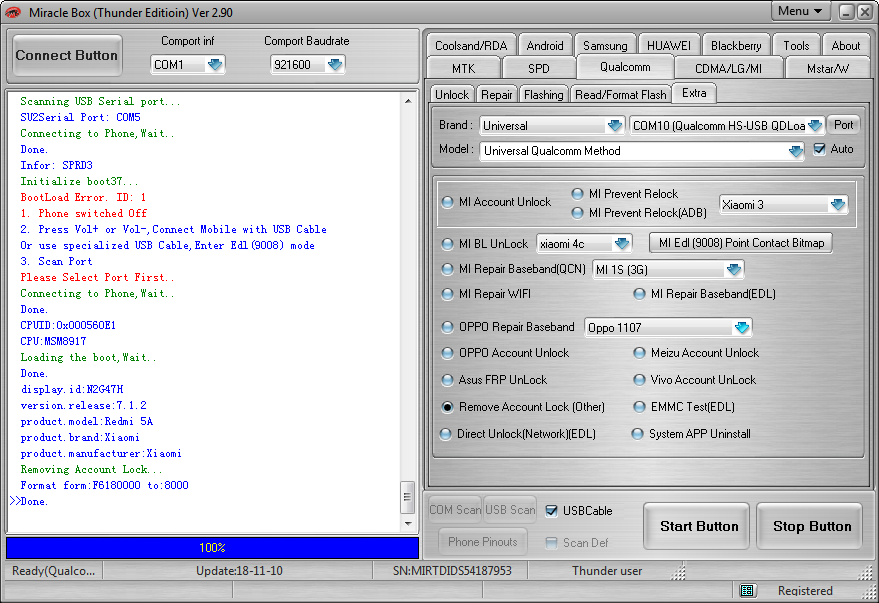Select MI Repair WIFI radio option

tap(447, 294)
